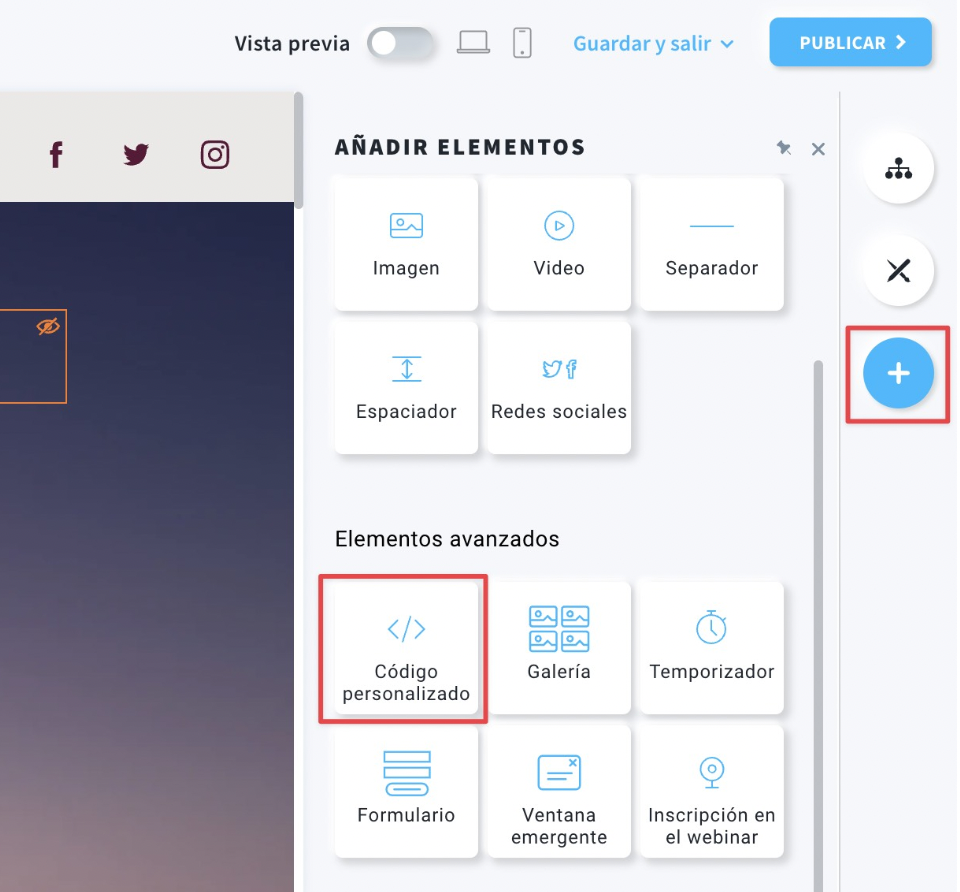This screenshot has height=892, width=960.
Task: Click the blue plus add-elements button
Action: 898,373
